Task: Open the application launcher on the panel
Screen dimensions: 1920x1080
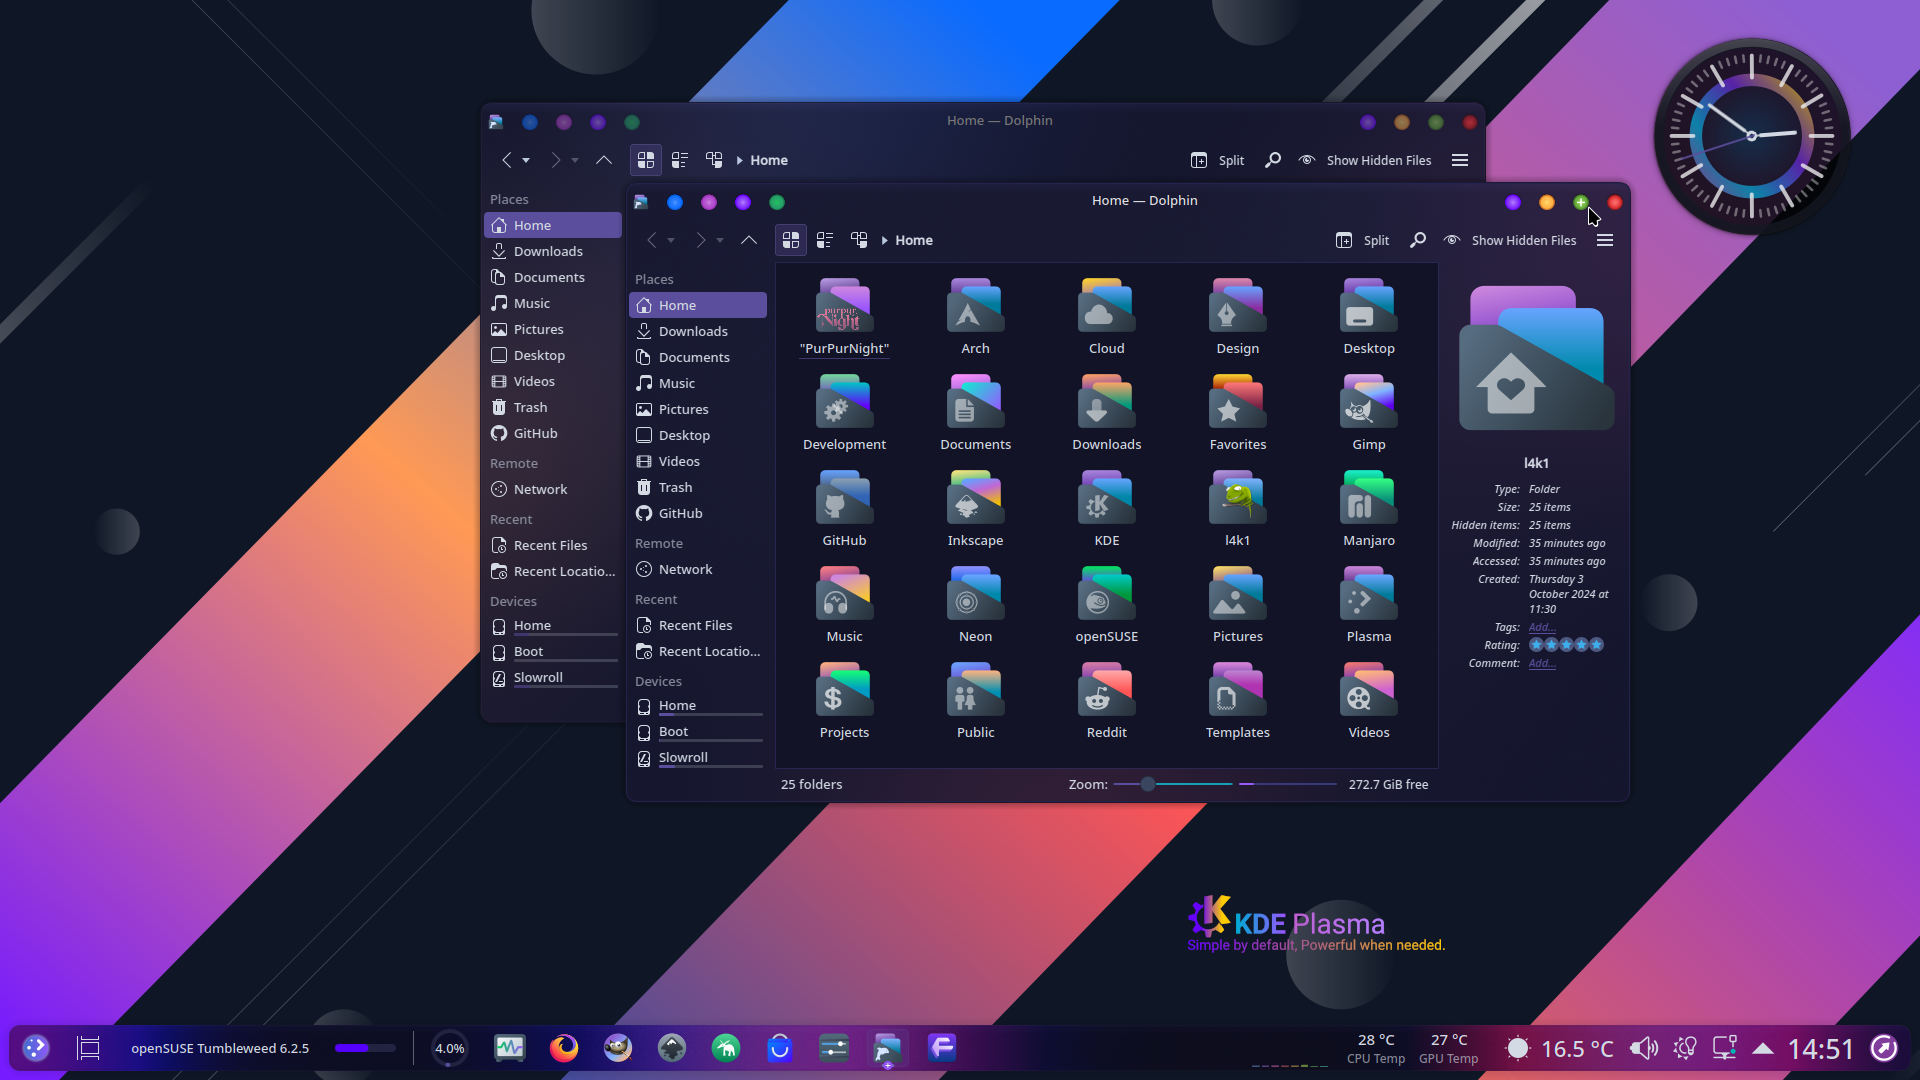Action: 36,1048
